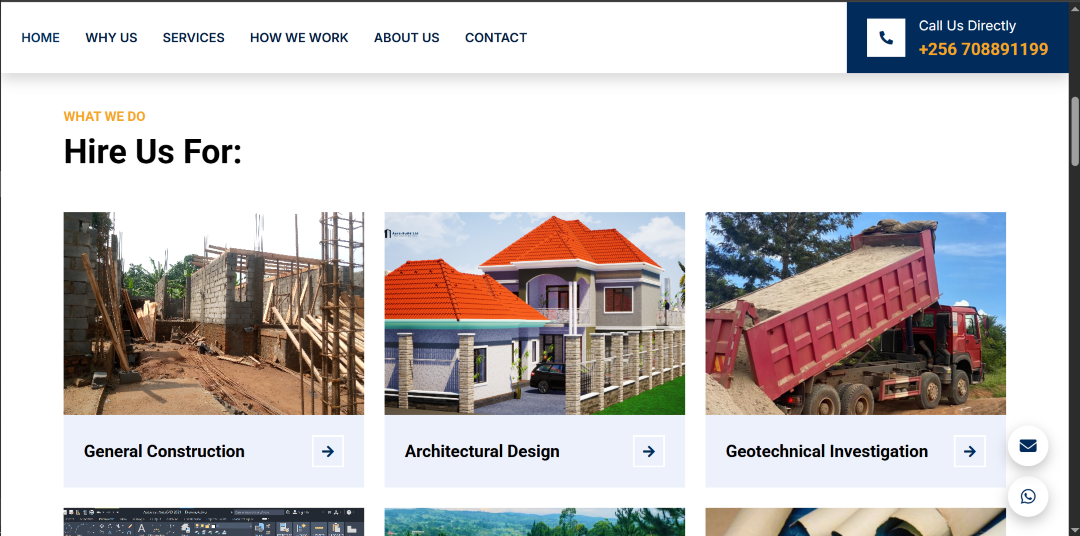Open the floating email envelope icon
The image size is (1080, 536).
click(x=1028, y=446)
